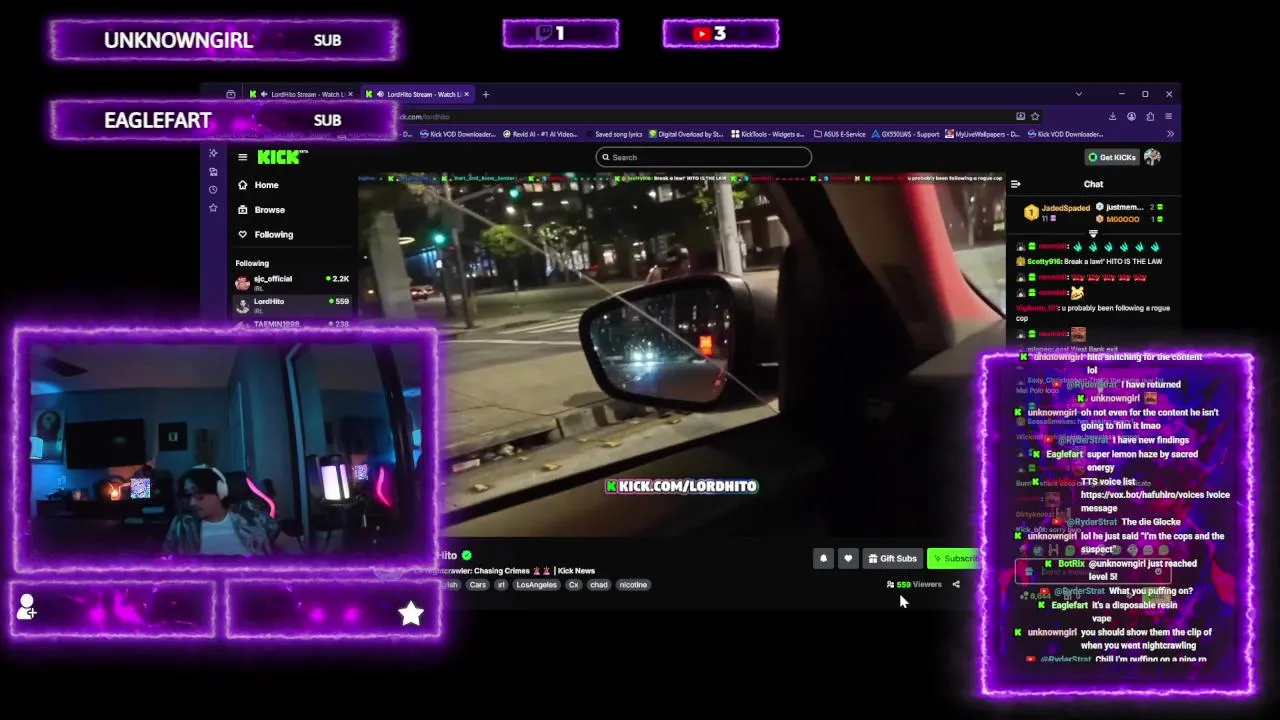Open the workspaces icon left of tabs

(x=231, y=94)
